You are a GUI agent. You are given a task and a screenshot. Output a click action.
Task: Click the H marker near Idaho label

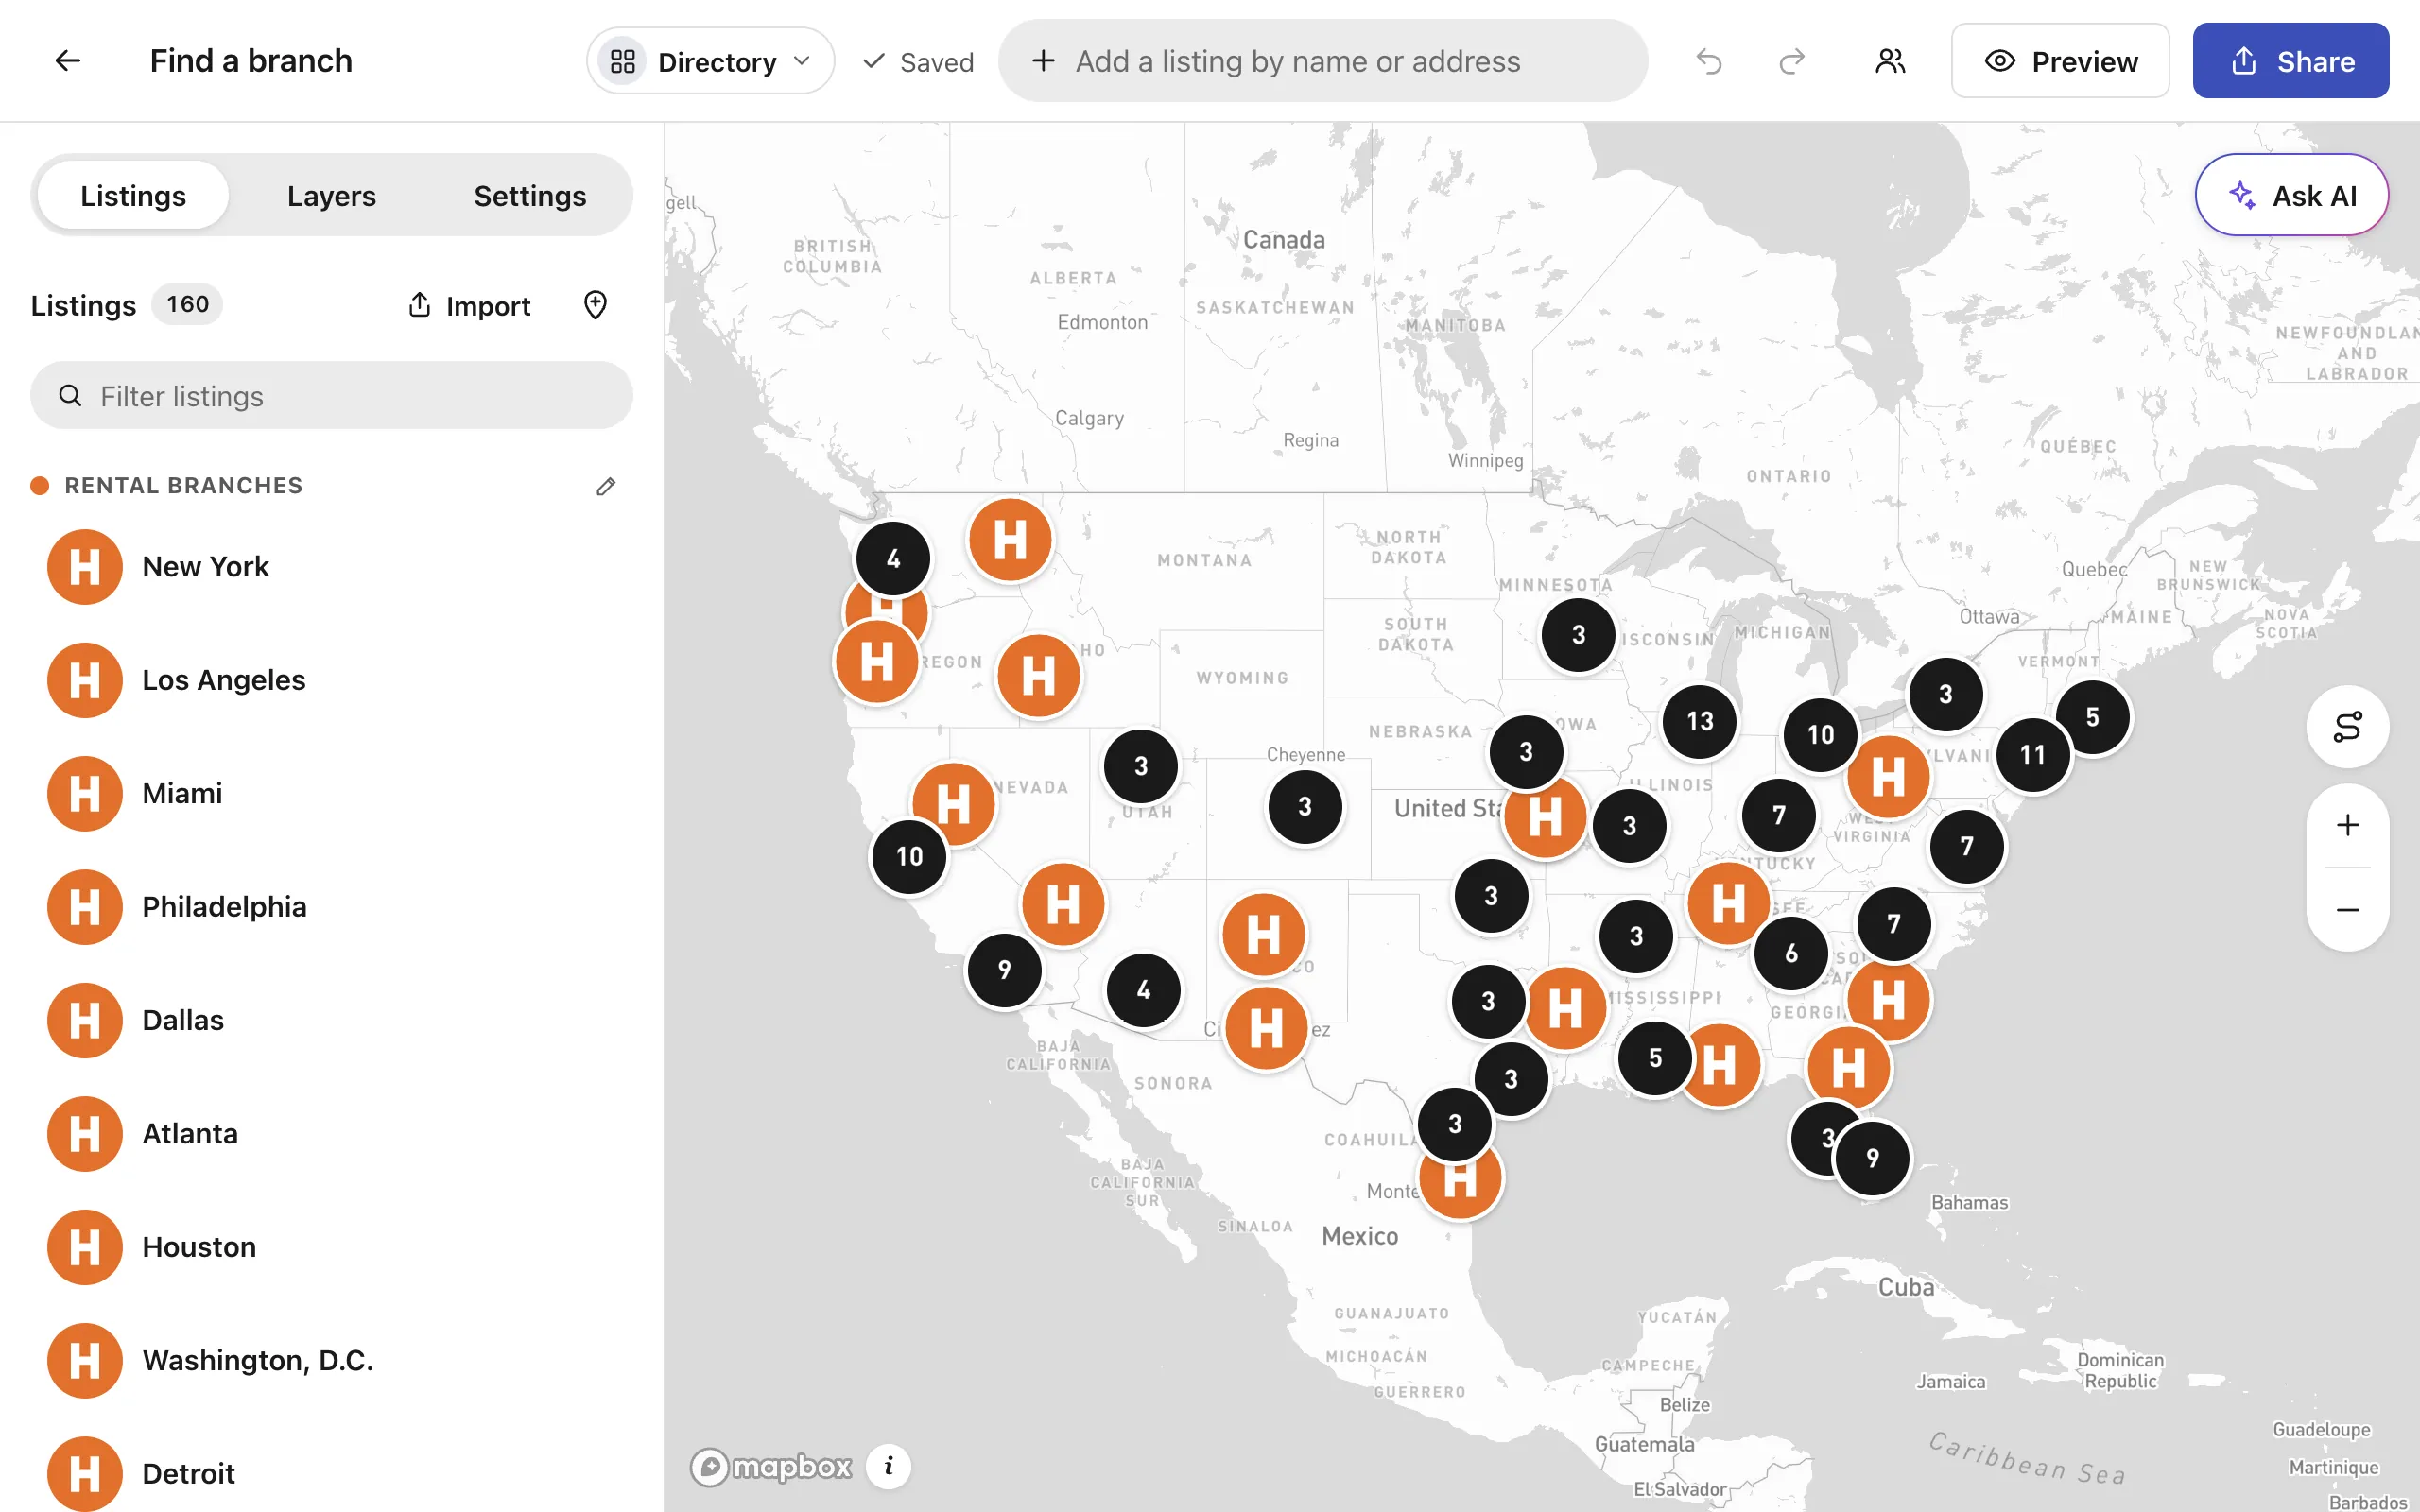click(x=1038, y=676)
